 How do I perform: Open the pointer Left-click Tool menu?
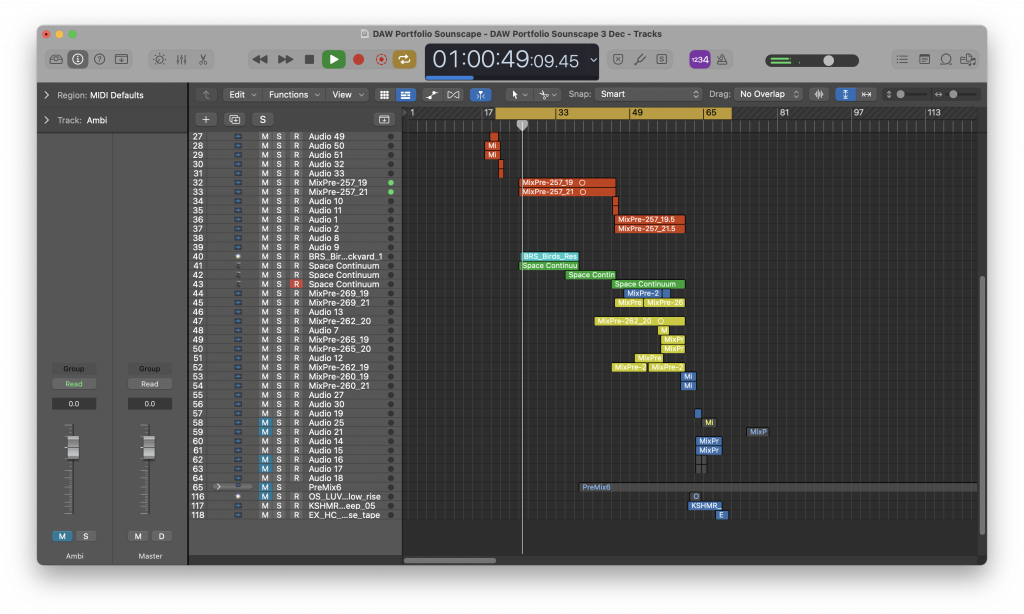[519, 95]
